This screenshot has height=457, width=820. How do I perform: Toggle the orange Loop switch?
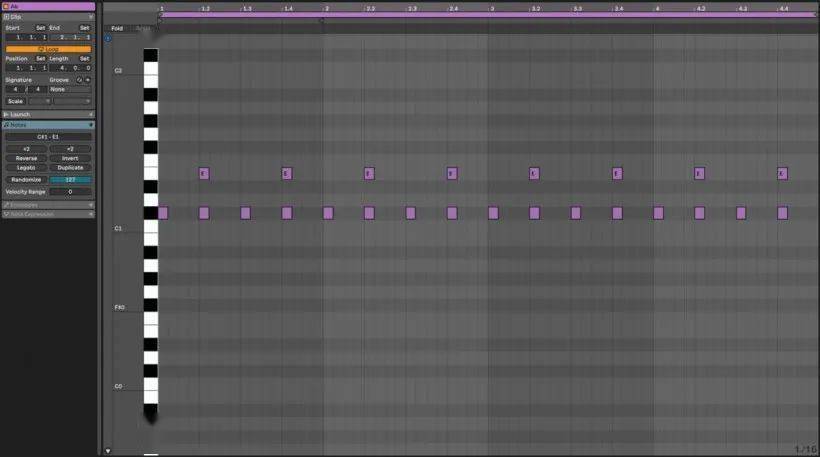click(x=47, y=48)
